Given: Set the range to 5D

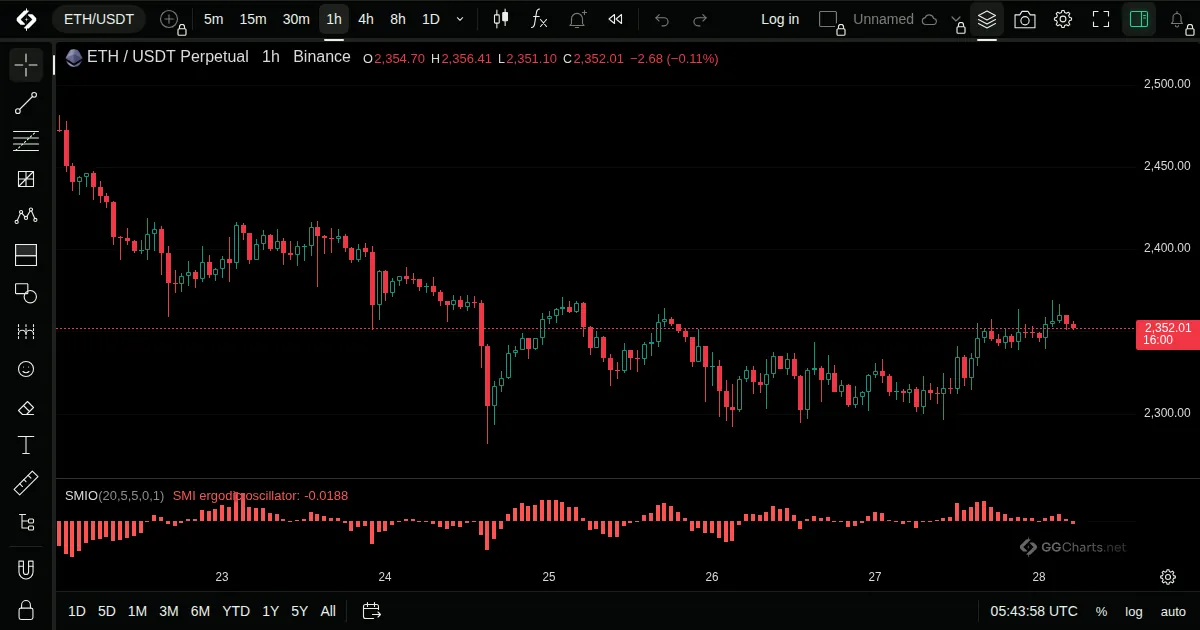Looking at the screenshot, I should click(x=107, y=611).
